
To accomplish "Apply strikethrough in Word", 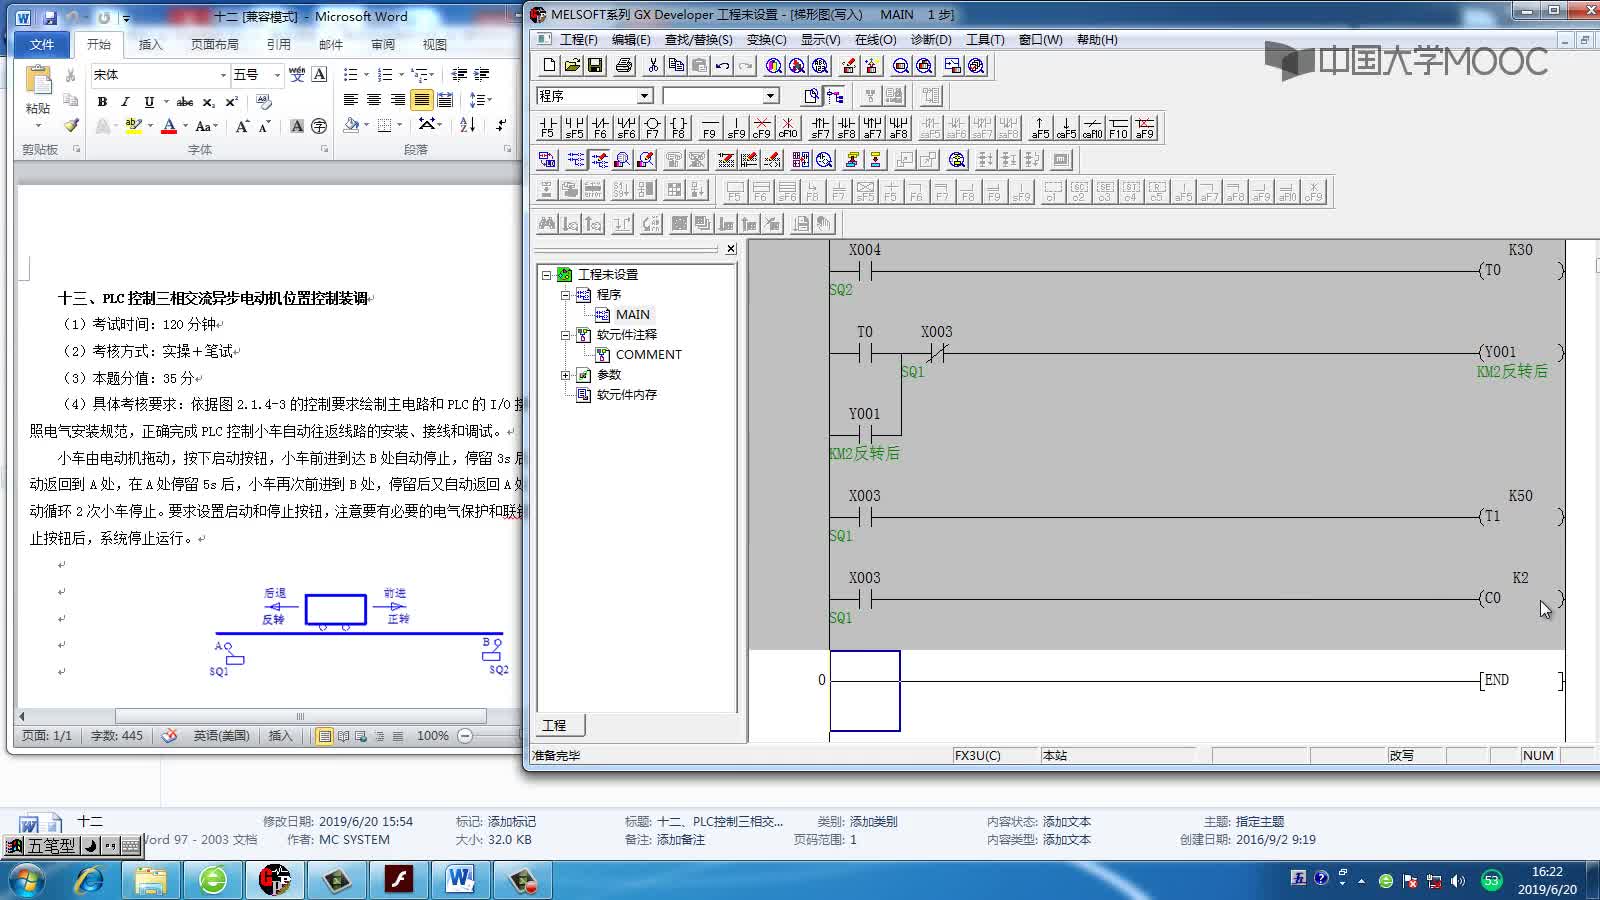I will (x=185, y=102).
